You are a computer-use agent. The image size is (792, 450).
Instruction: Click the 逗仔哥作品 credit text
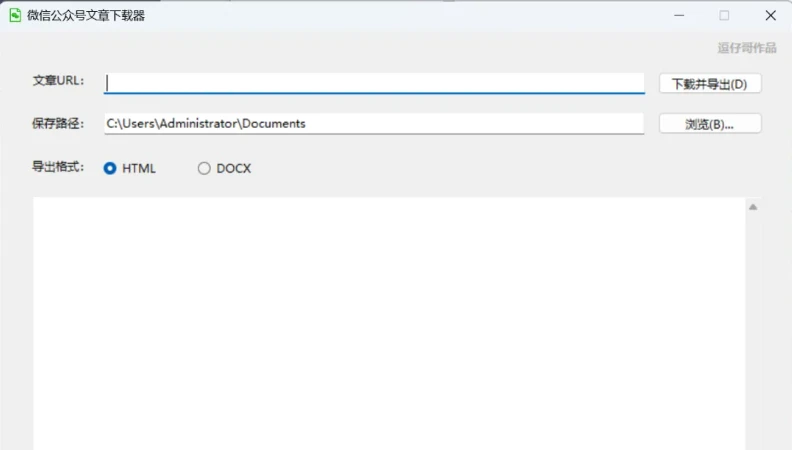pyautogui.click(x=746, y=47)
